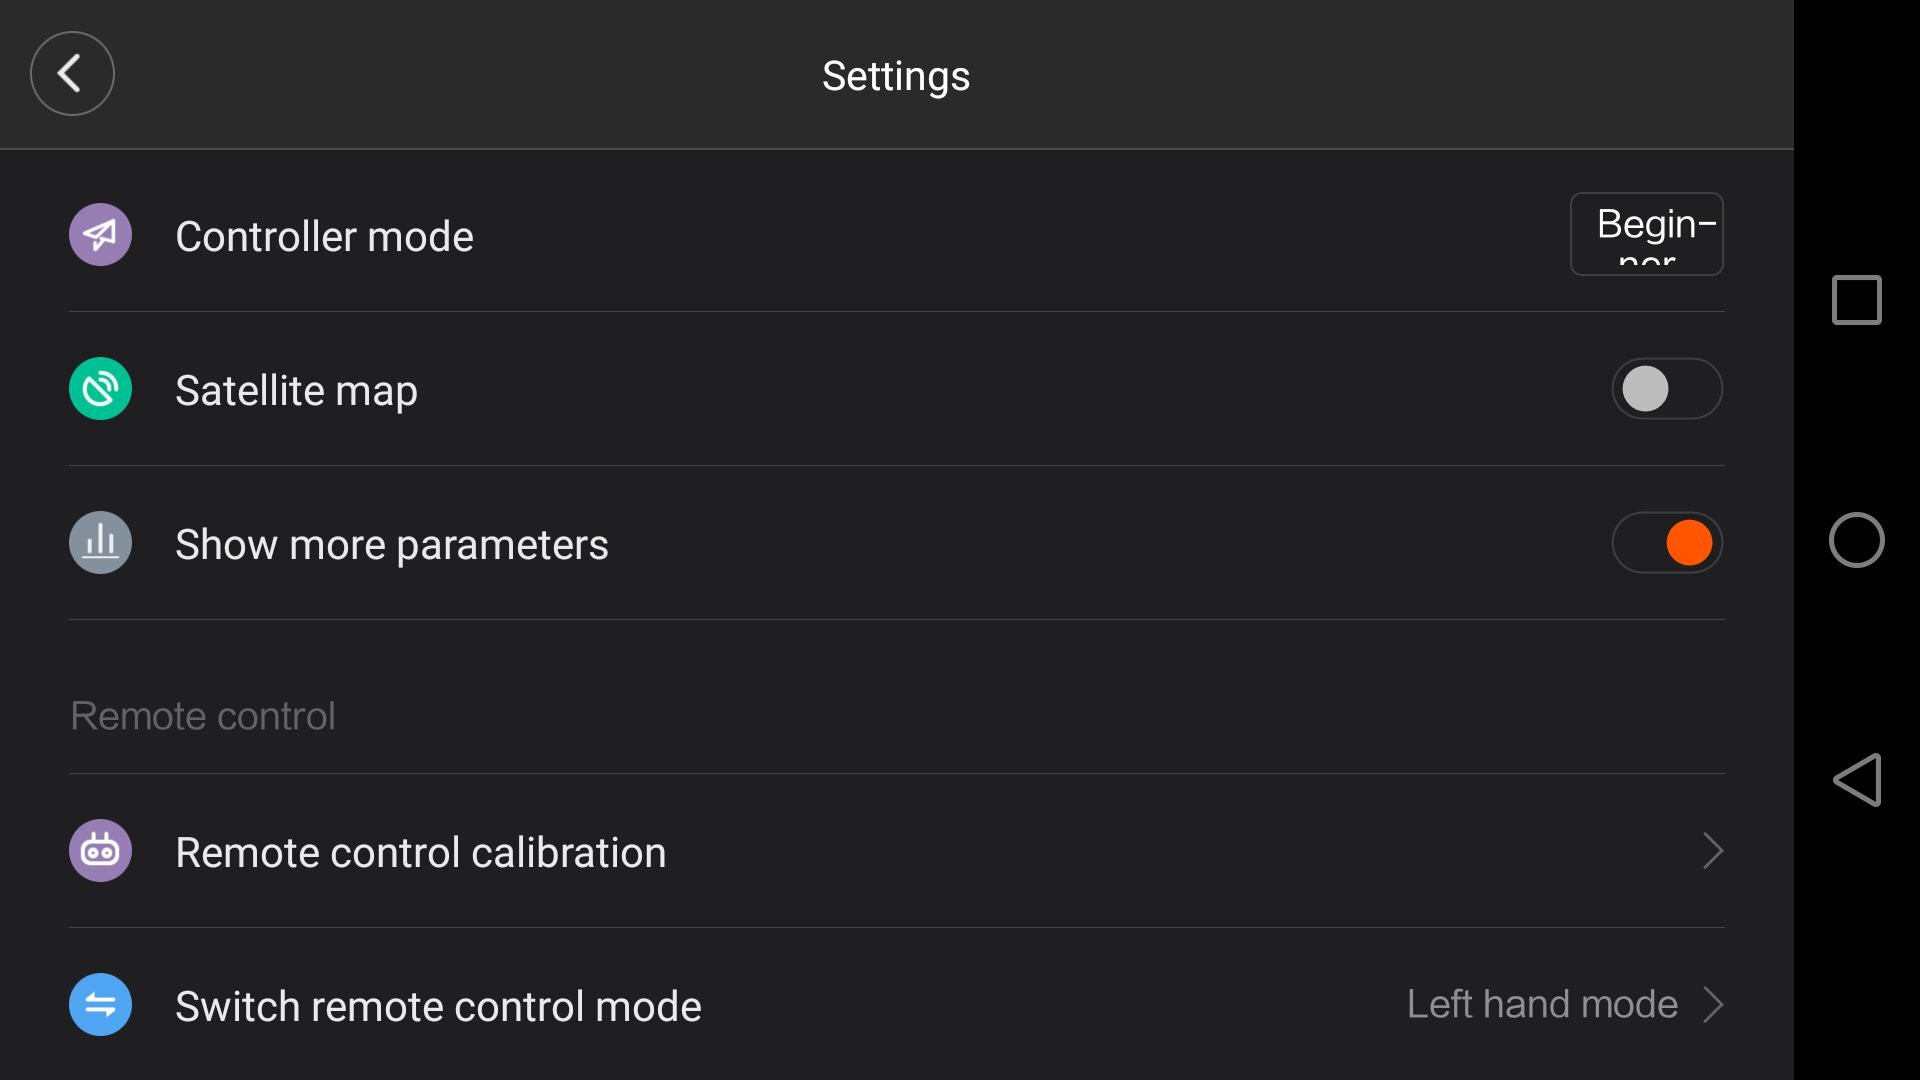Tap the Satellite map label
The image size is (1920, 1080).
click(296, 391)
